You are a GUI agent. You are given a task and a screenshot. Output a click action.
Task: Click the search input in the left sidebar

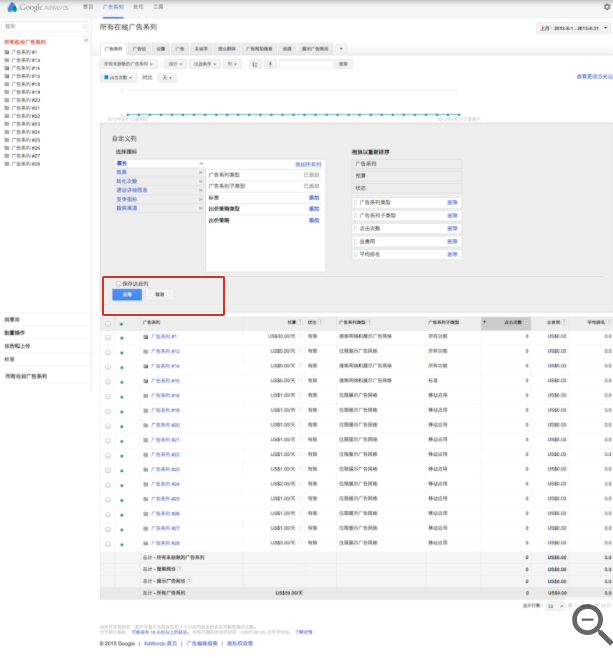point(42,26)
